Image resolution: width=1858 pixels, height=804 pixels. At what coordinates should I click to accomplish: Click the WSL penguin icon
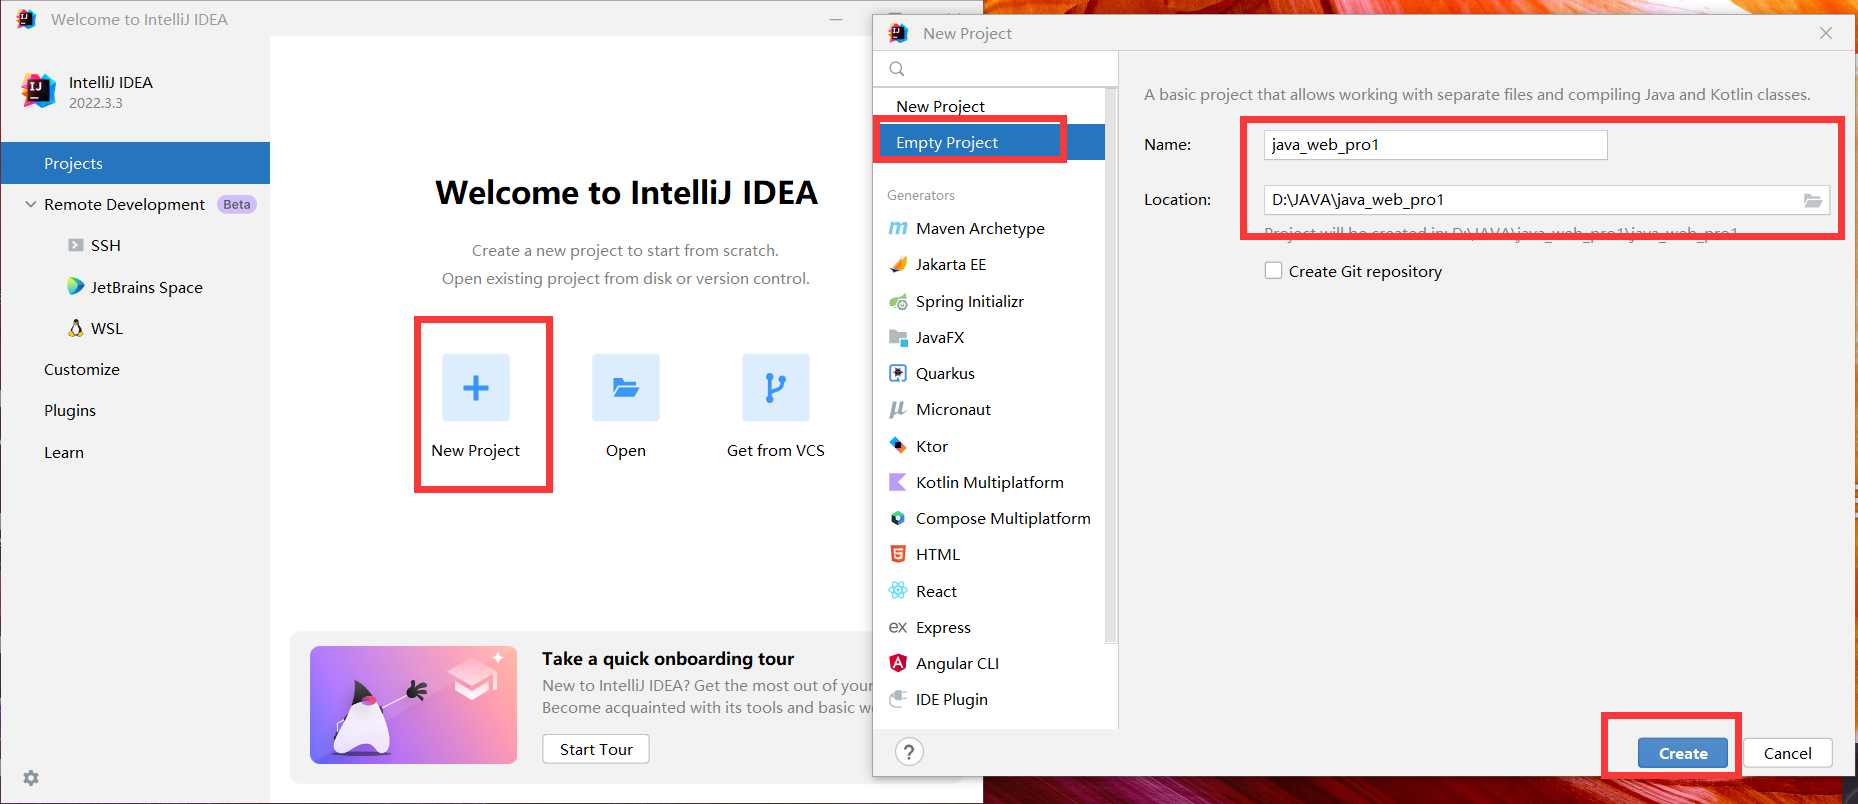(x=76, y=328)
